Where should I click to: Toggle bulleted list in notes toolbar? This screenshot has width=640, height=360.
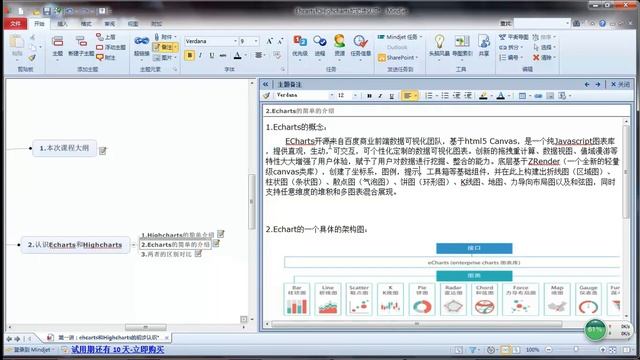445,96
